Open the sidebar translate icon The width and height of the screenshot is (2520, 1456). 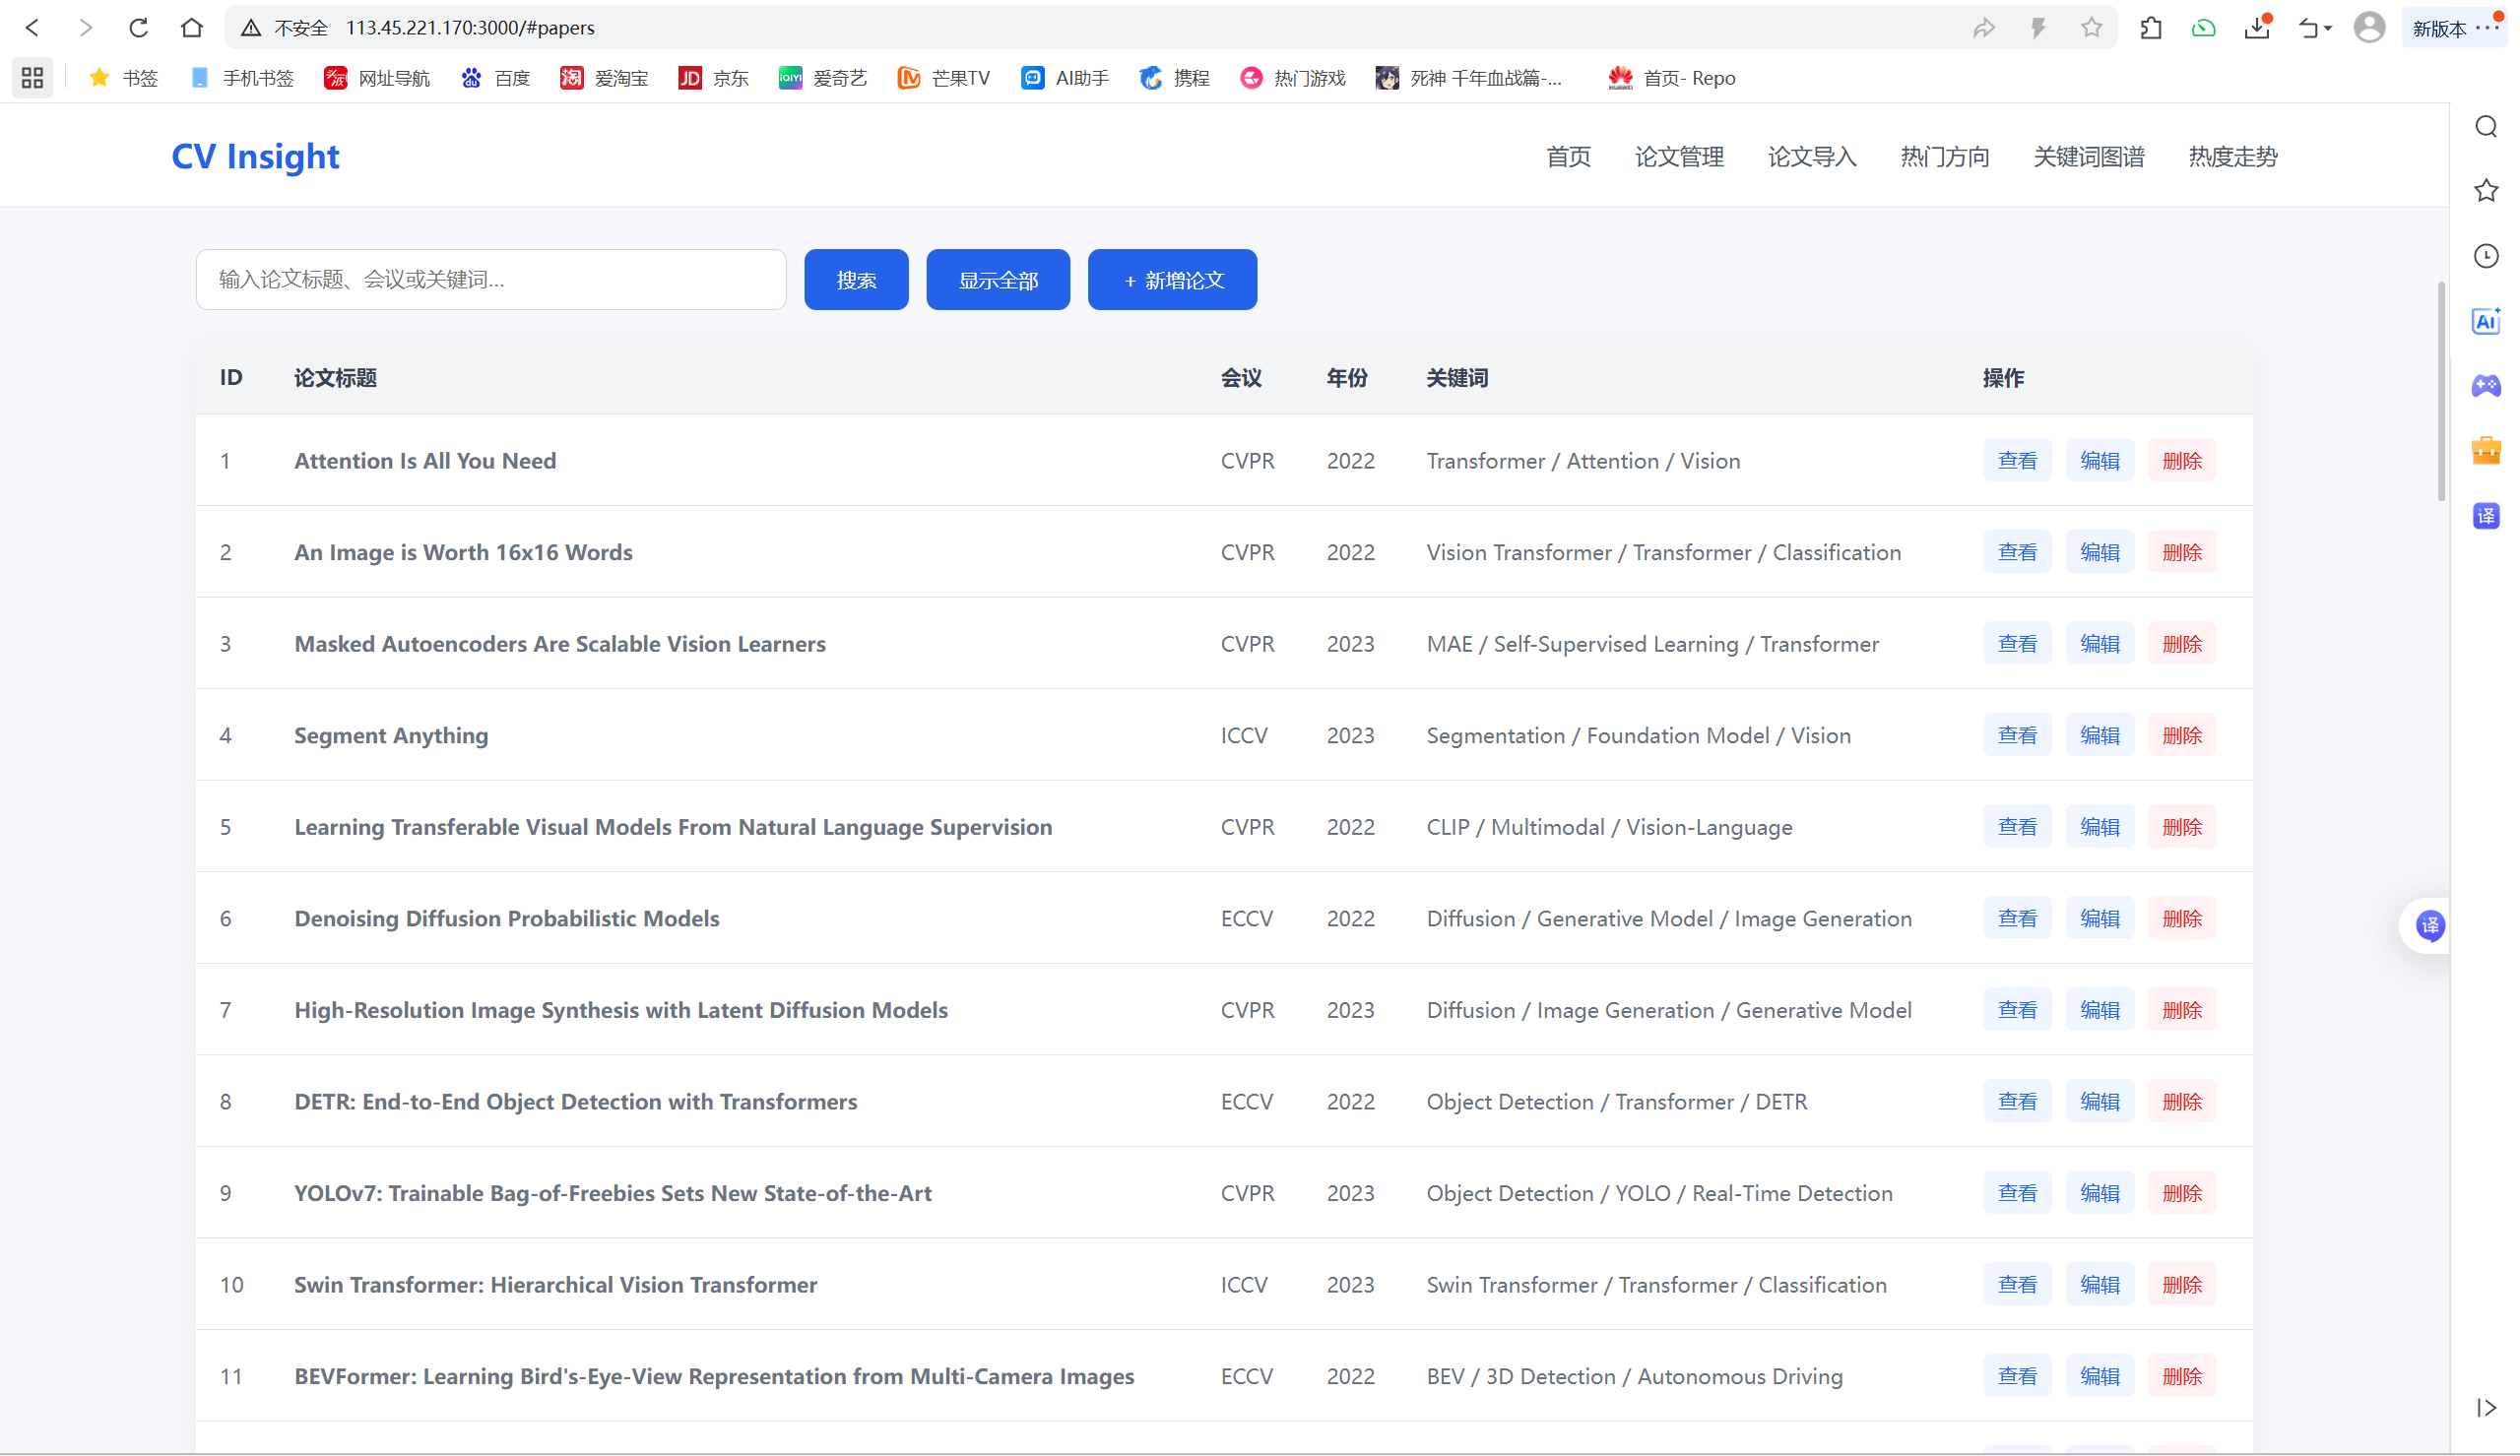click(2486, 516)
